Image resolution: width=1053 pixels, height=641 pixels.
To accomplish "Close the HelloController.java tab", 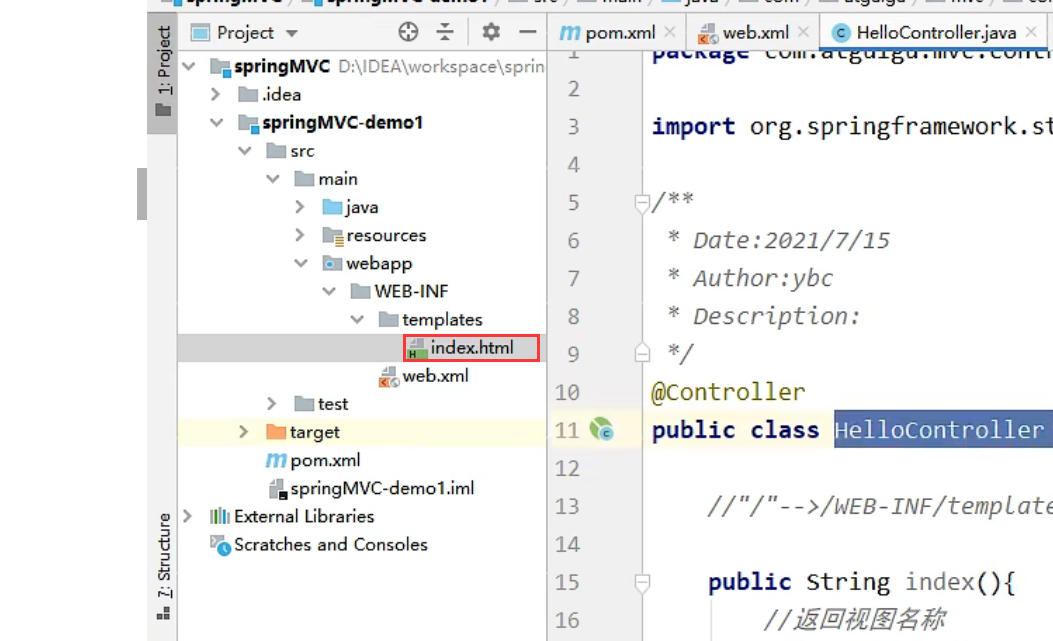I will 1032,33.
